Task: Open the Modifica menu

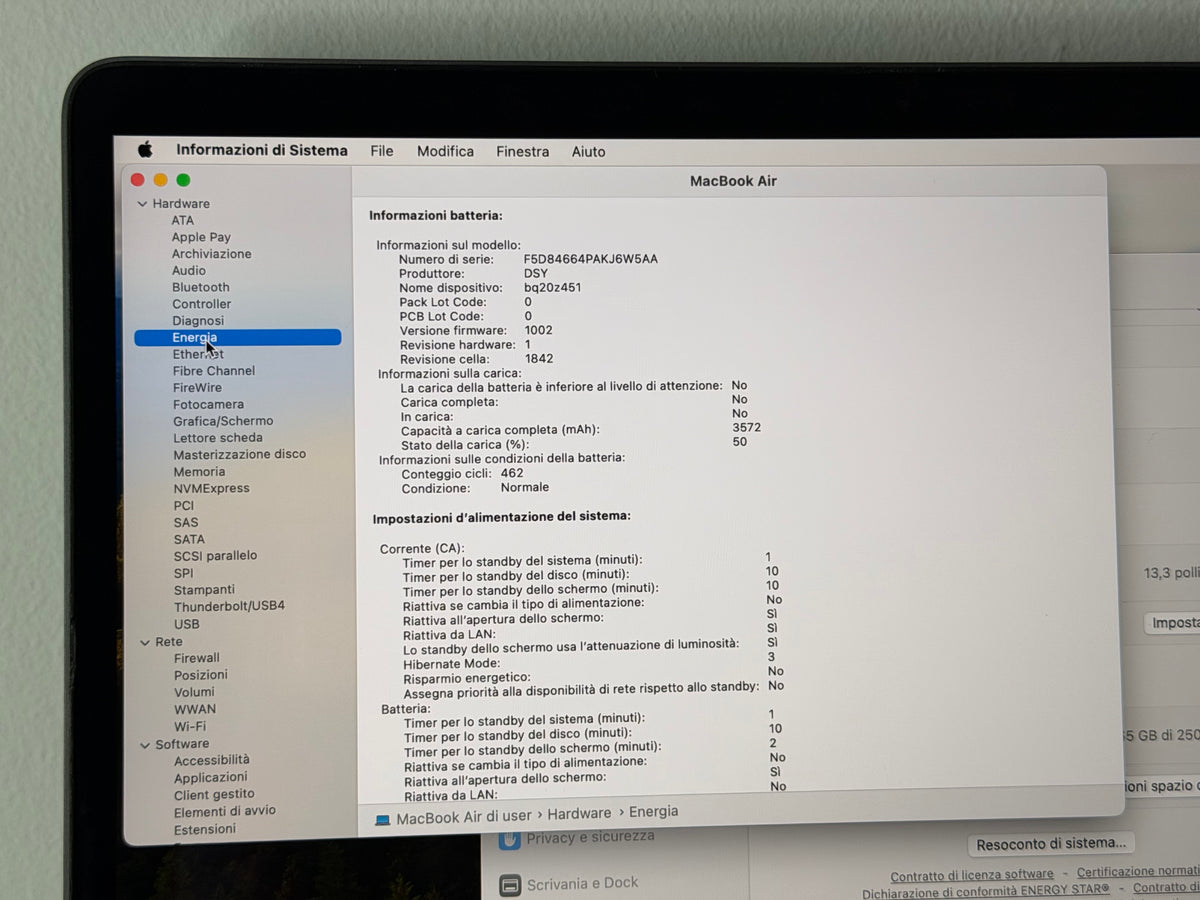Action: tap(445, 151)
